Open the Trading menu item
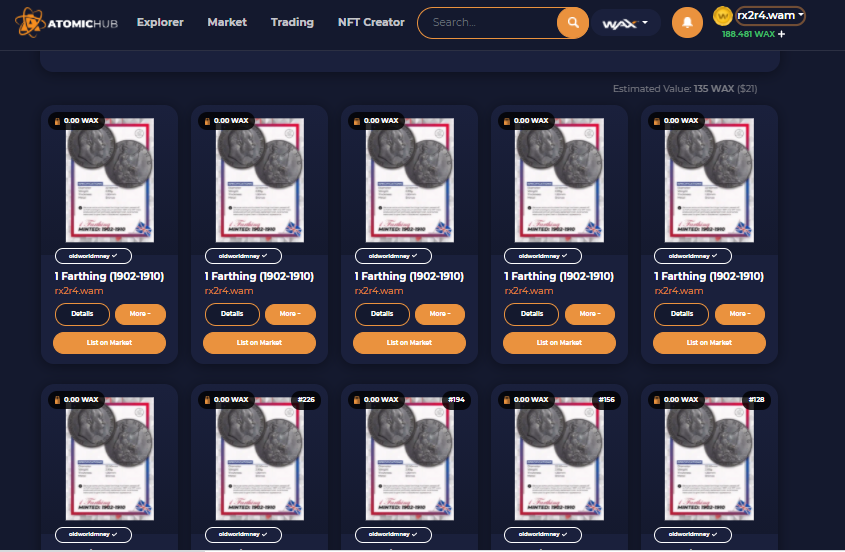The width and height of the screenshot is (845, 552). (292, 22)
